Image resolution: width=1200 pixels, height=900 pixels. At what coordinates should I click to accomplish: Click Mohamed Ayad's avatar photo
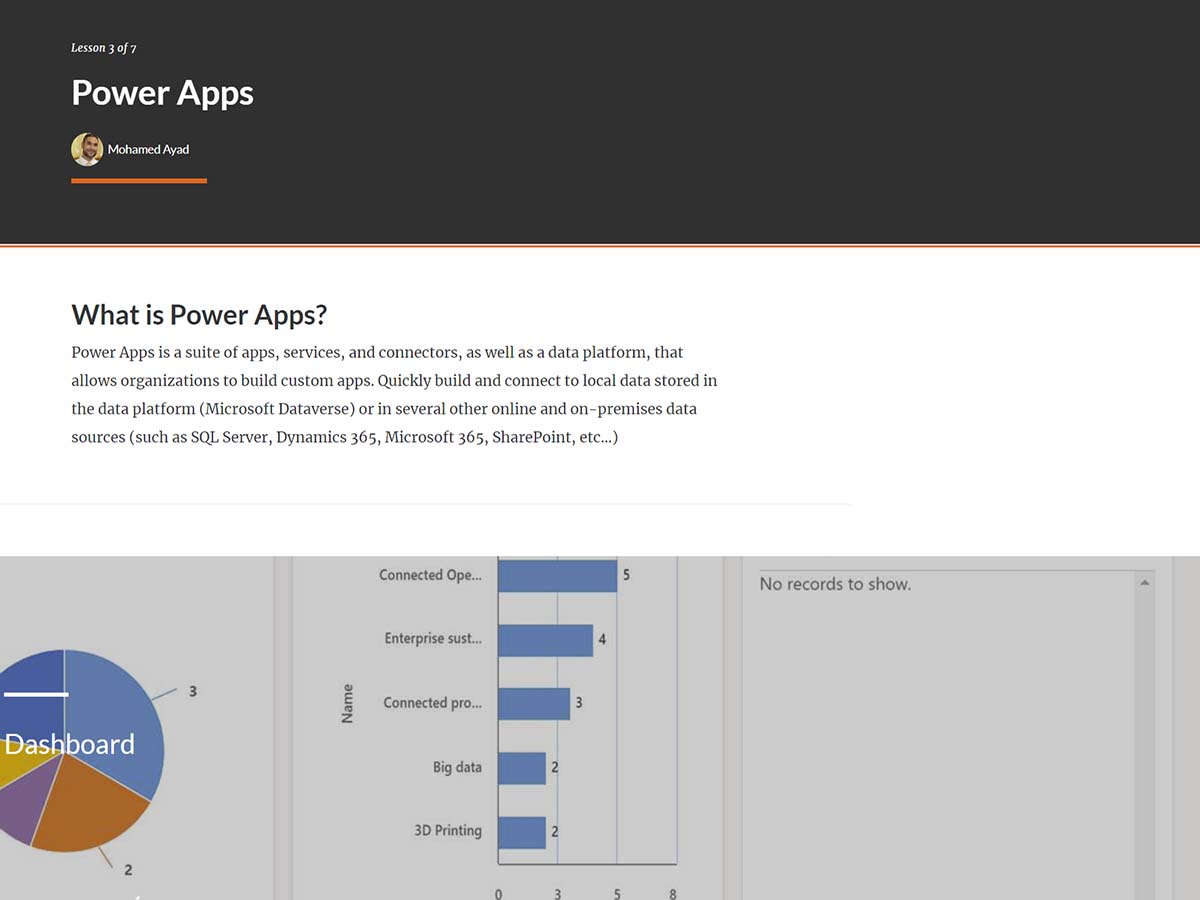(87, 150)
